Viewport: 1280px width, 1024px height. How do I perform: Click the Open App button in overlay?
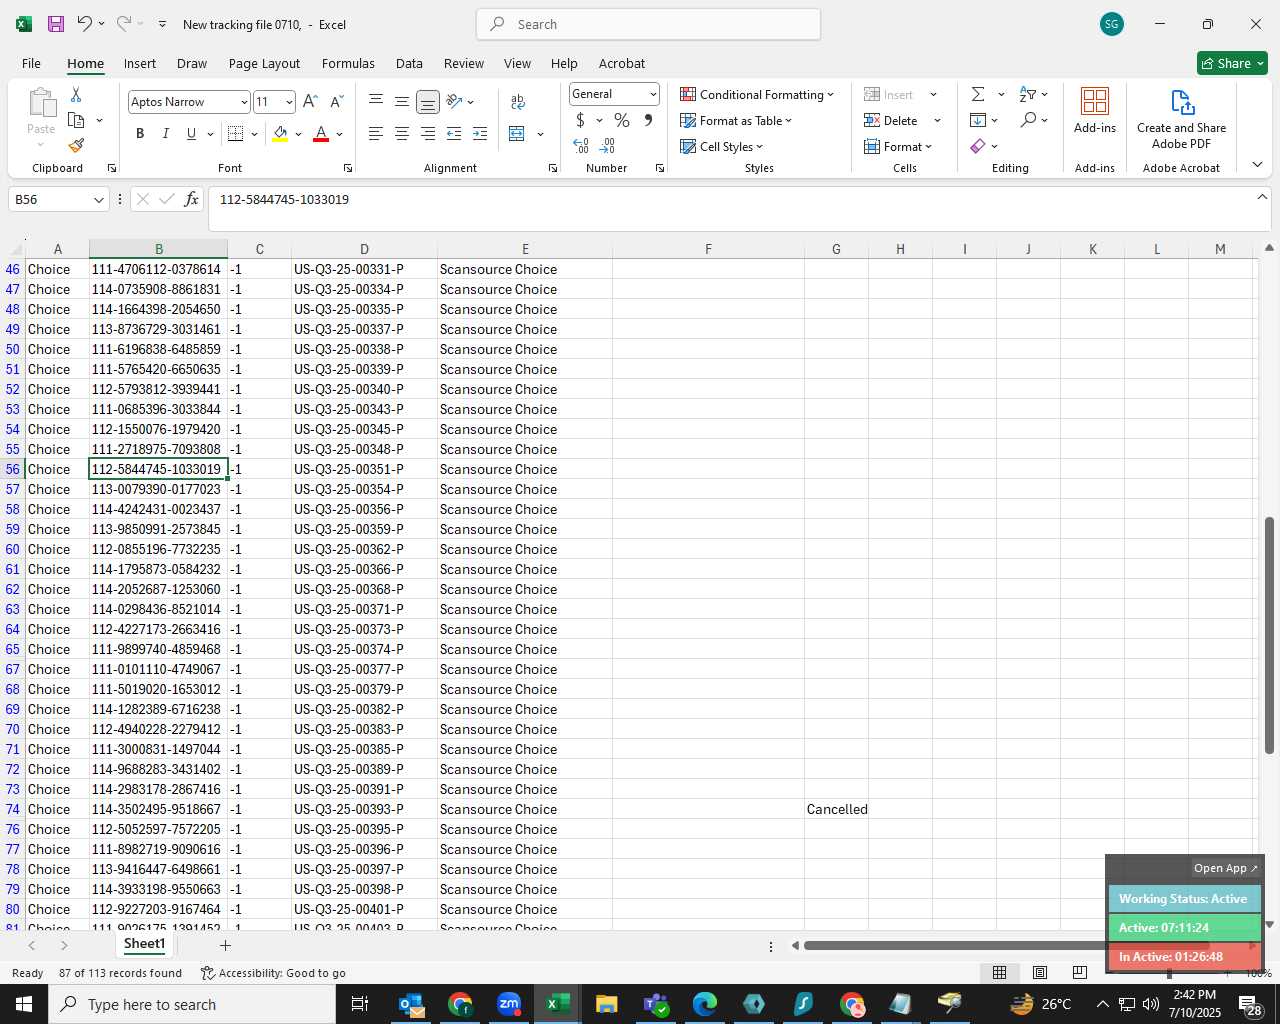coord(1226,868)
